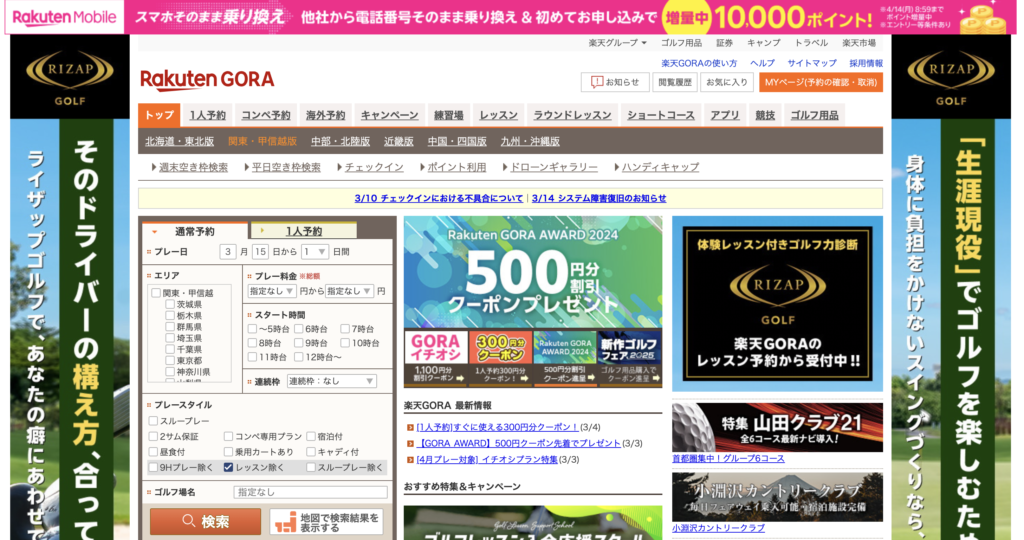Open MYページ reservation confirmation button

click(x=820, y=82)
